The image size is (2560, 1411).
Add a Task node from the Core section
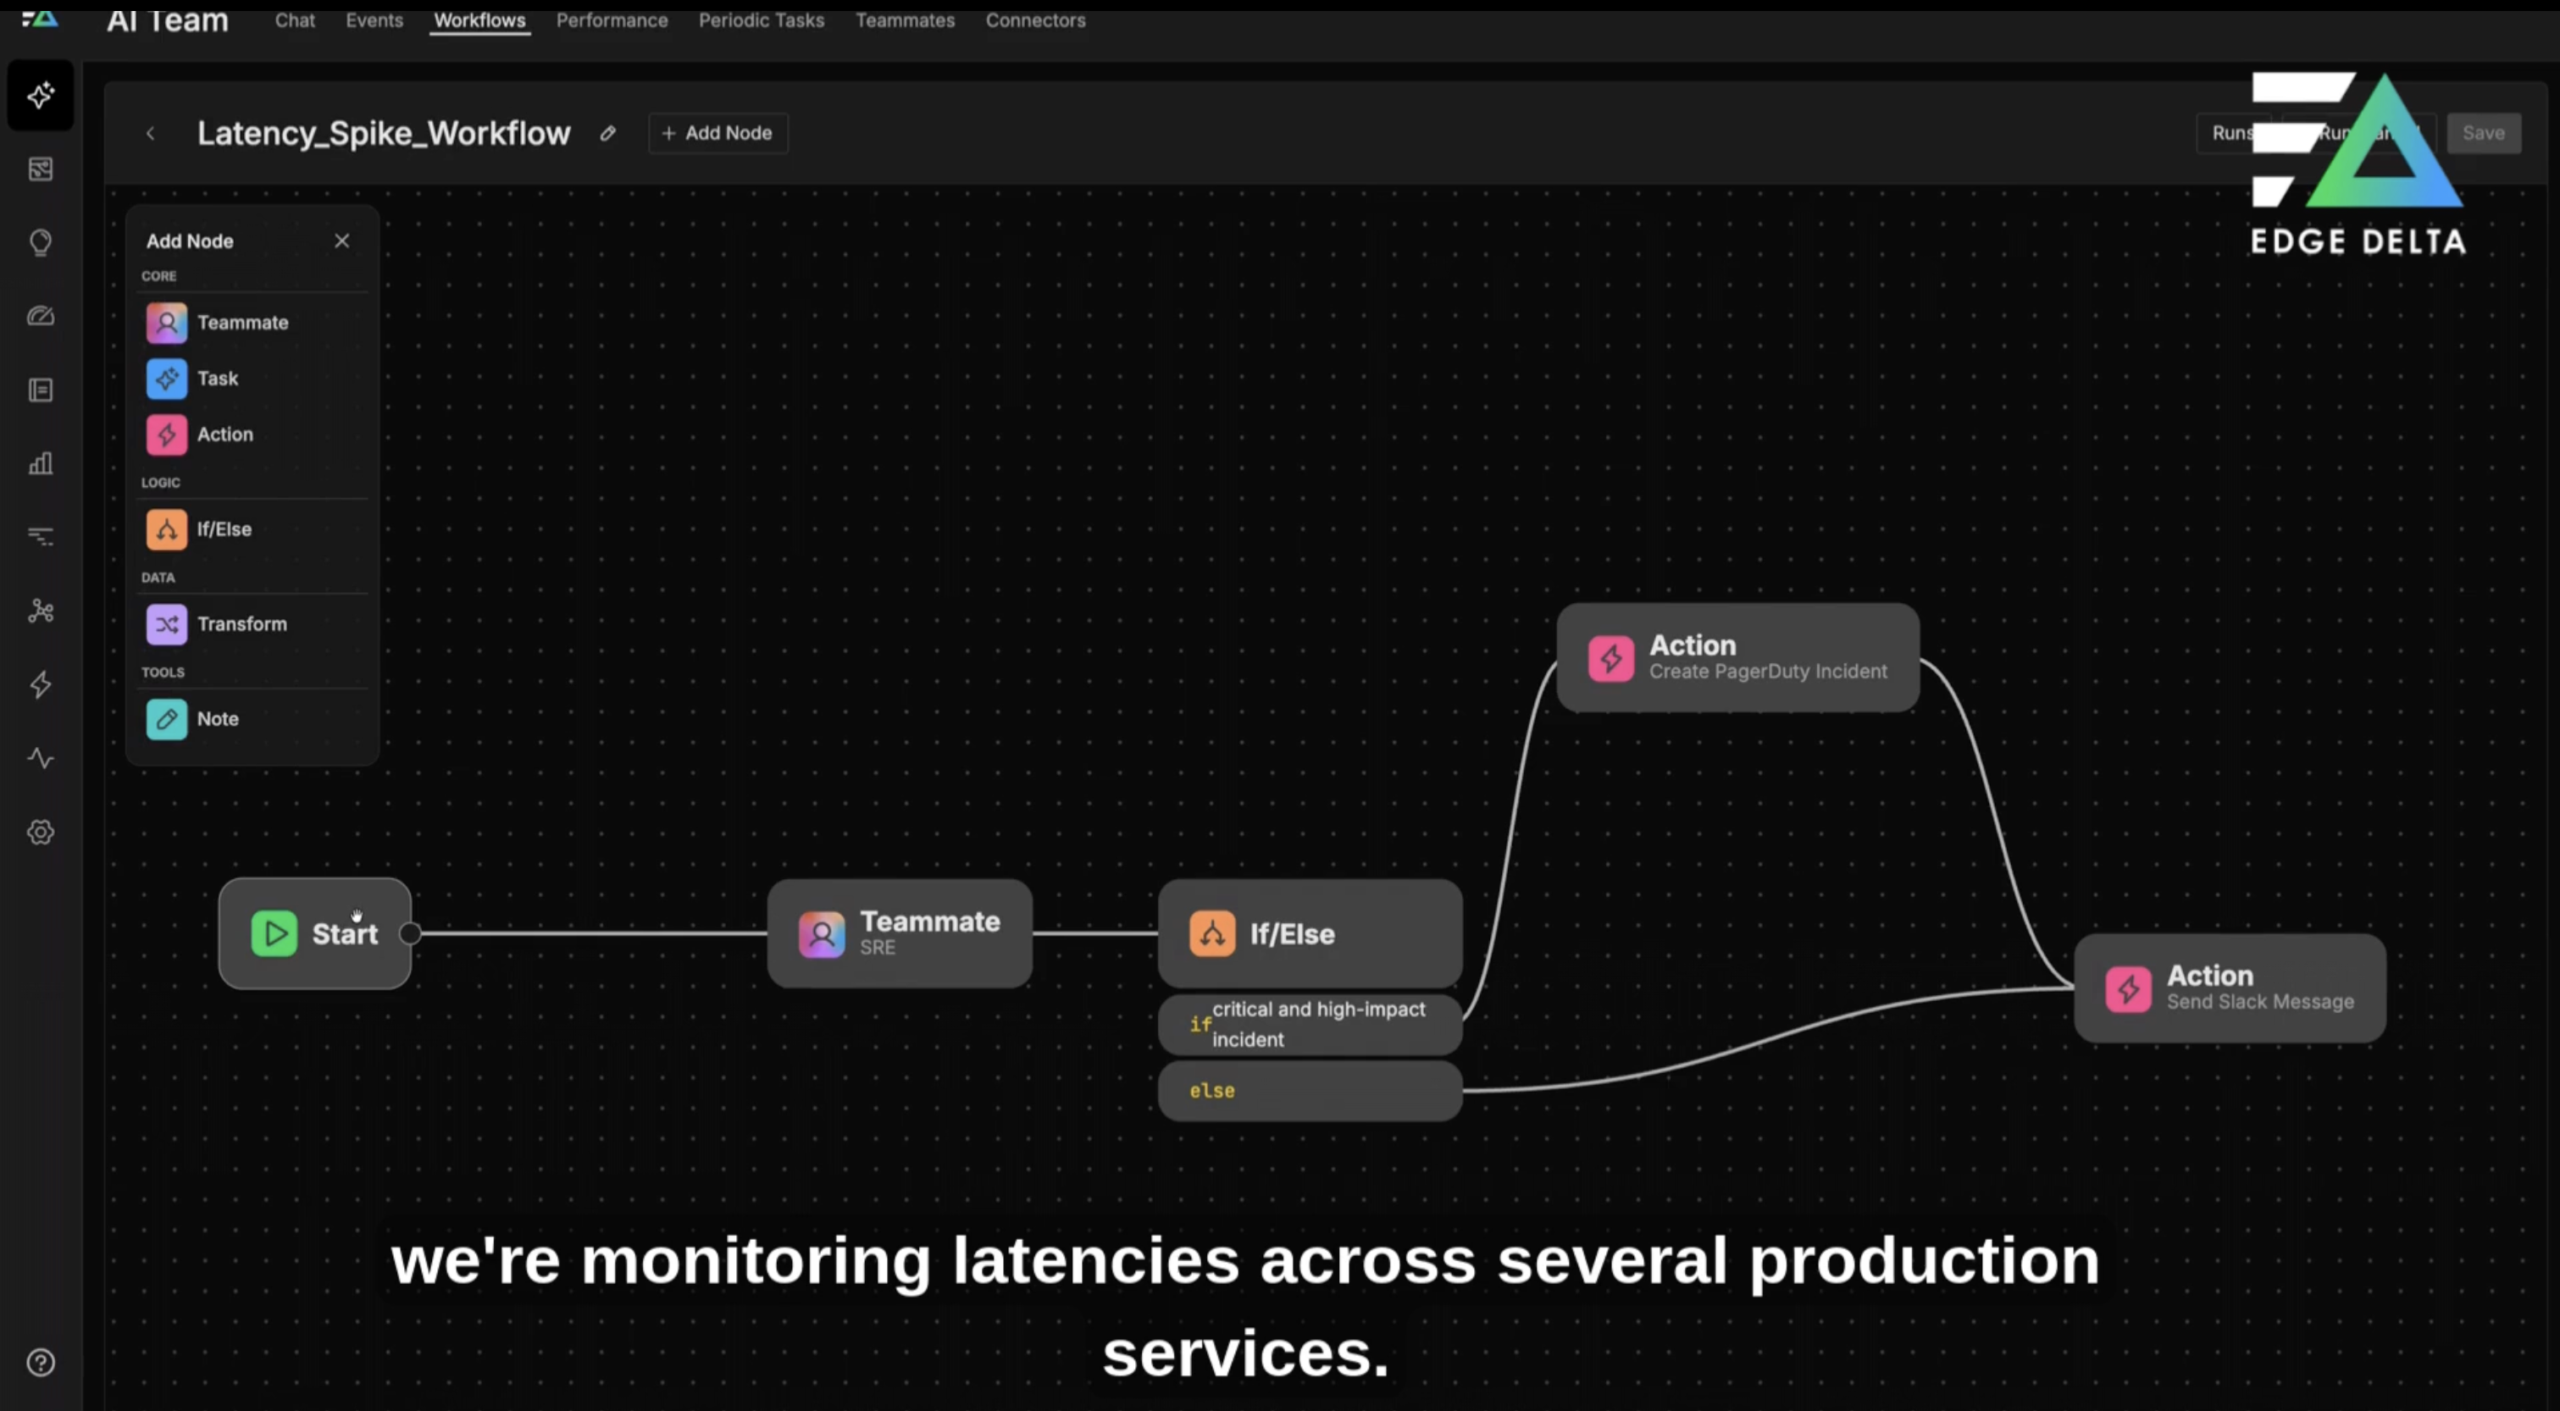coord(217,378)
